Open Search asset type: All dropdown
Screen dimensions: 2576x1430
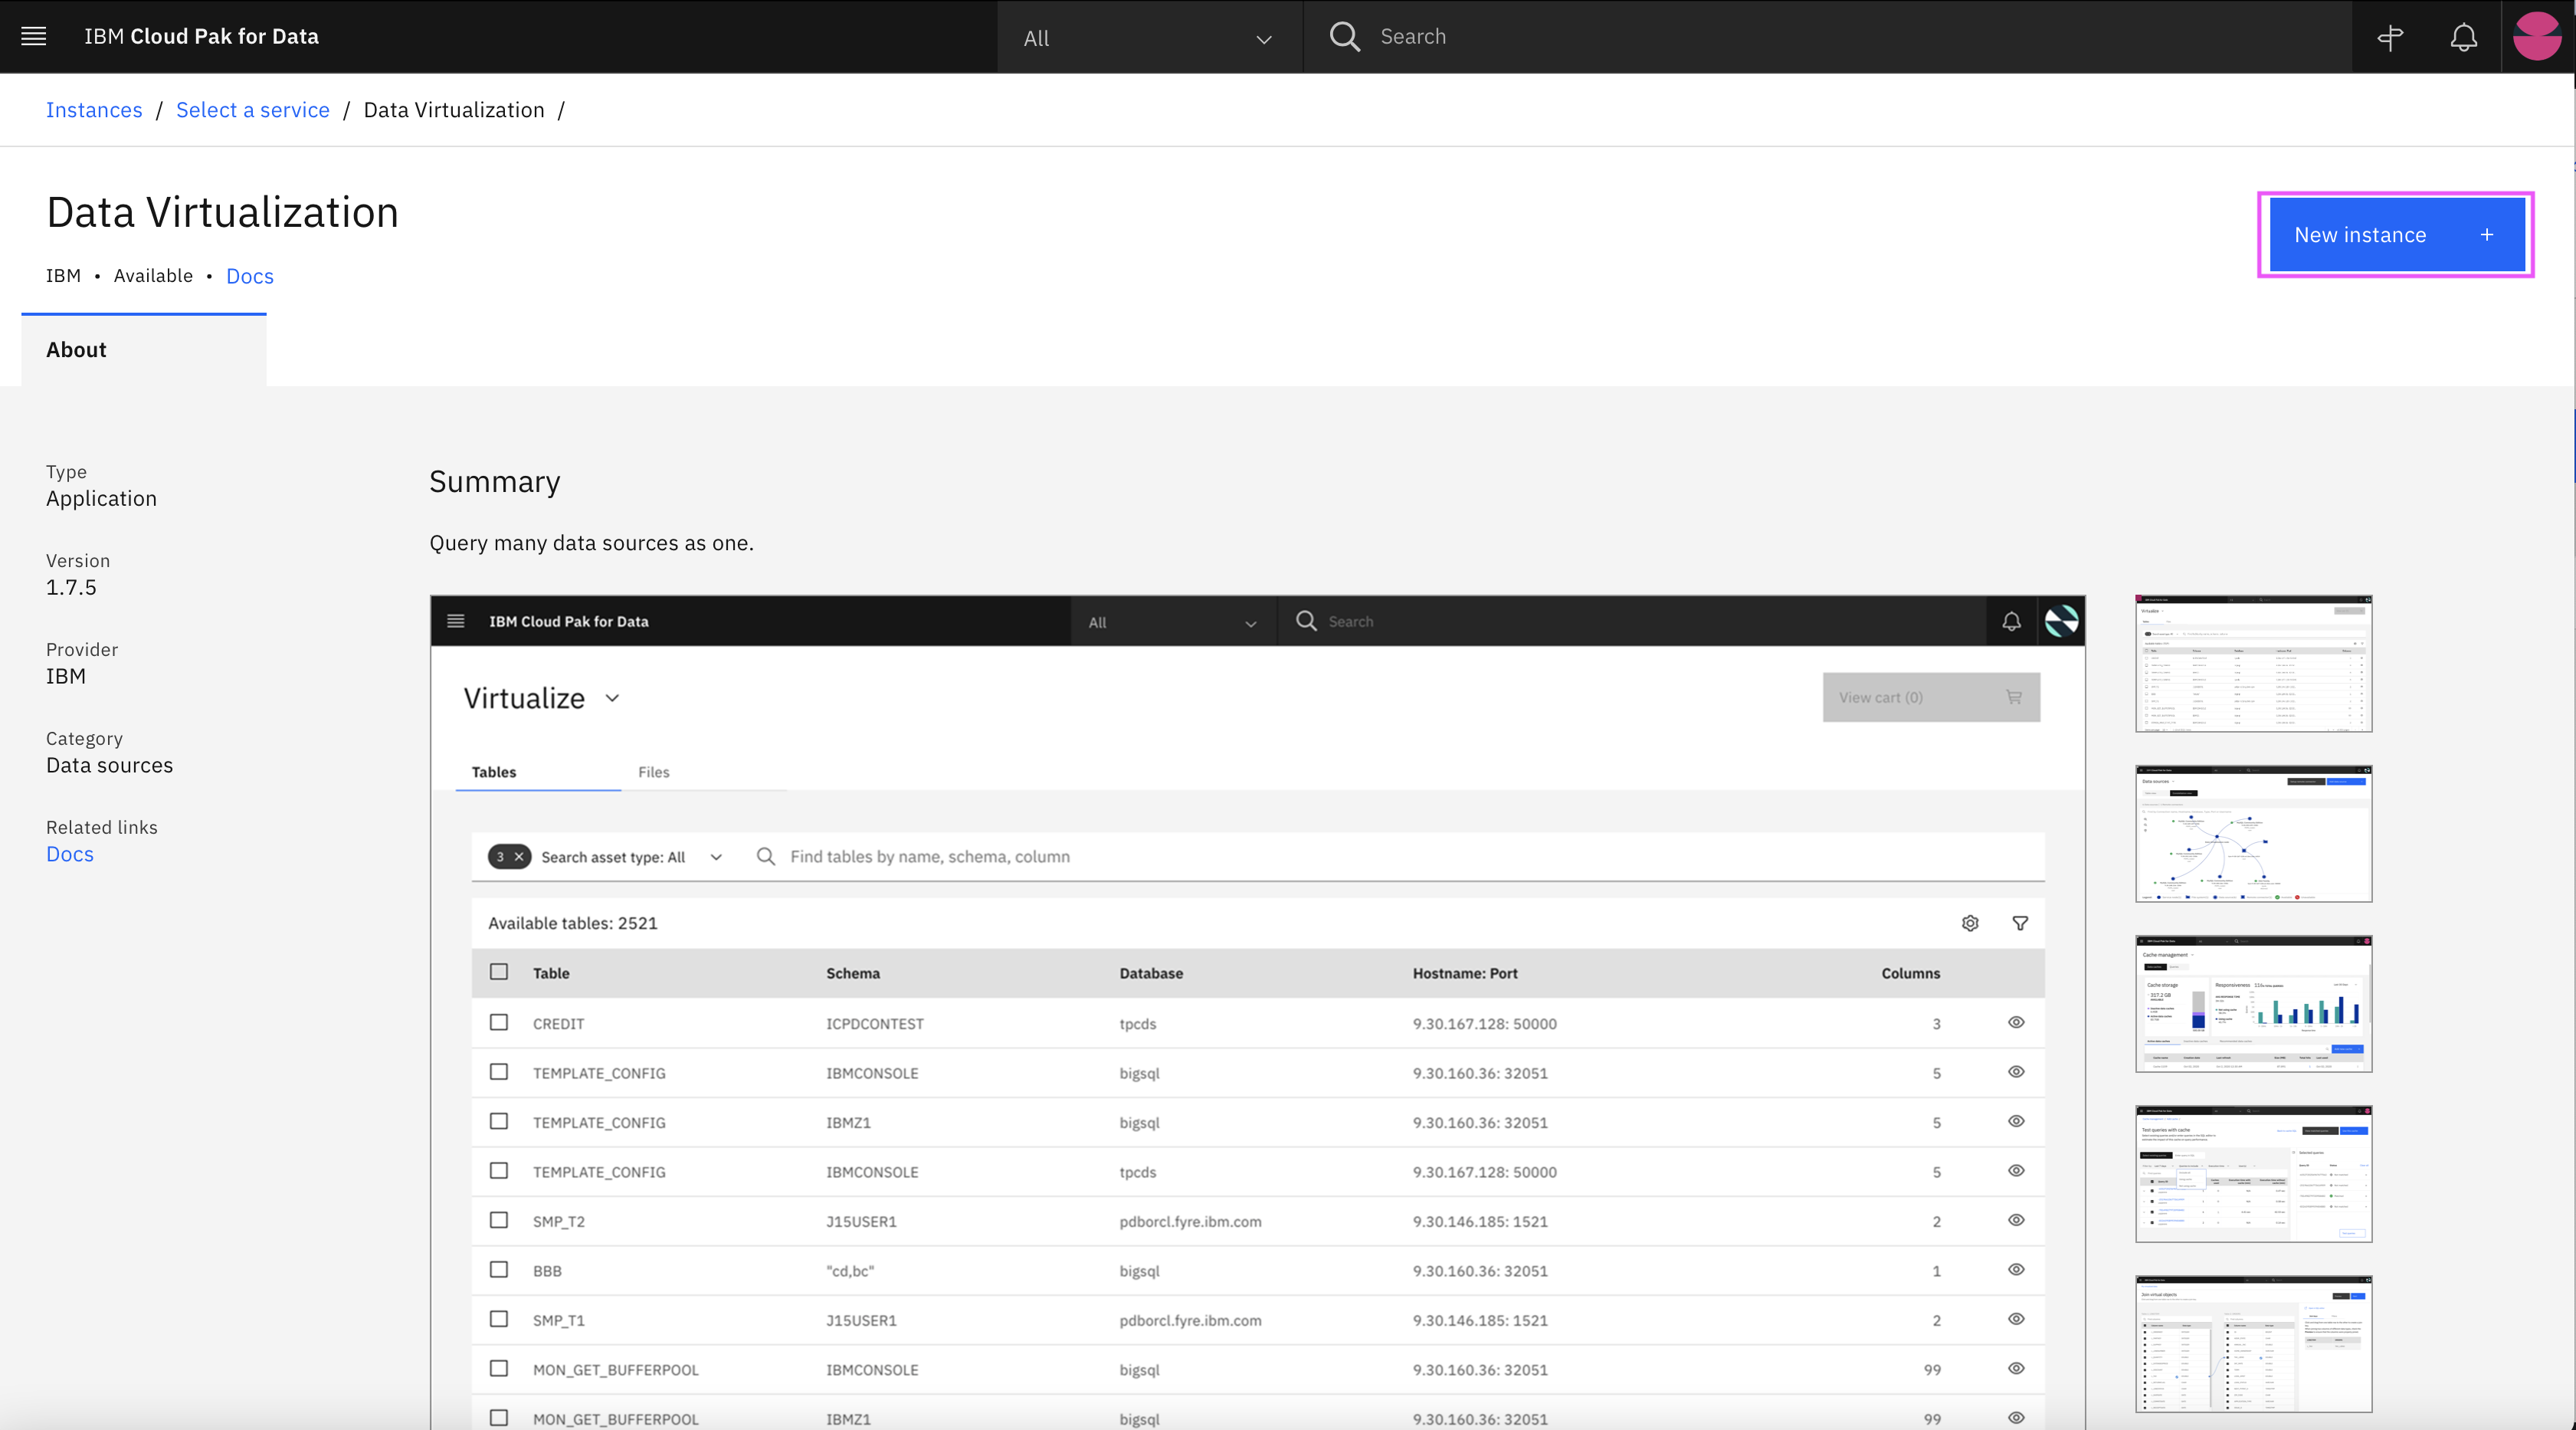(x=631, y=857)
